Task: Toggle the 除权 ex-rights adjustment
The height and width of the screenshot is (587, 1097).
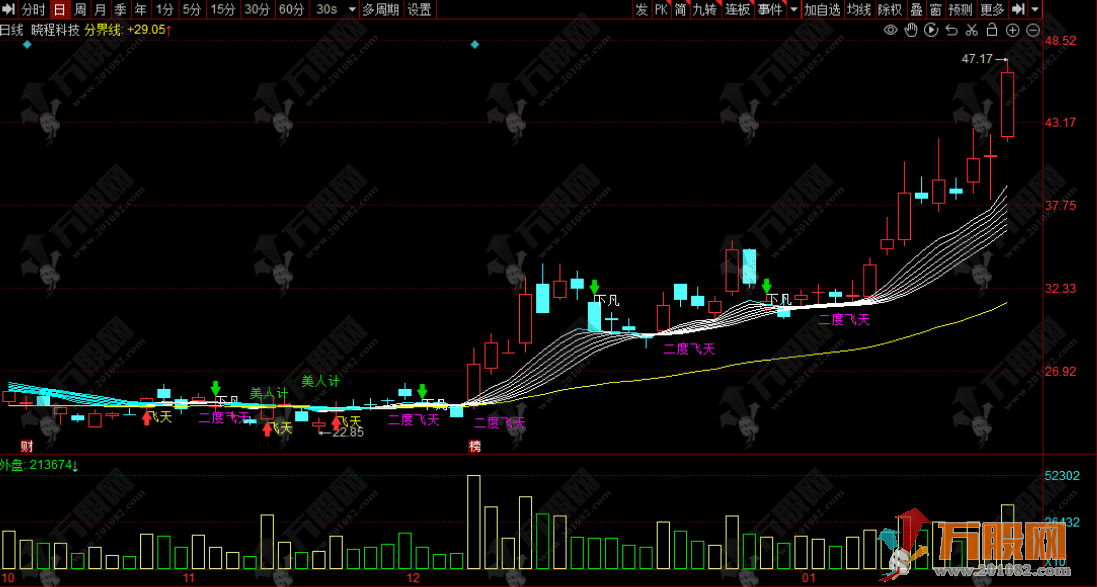Action: (x=889, y=9)
